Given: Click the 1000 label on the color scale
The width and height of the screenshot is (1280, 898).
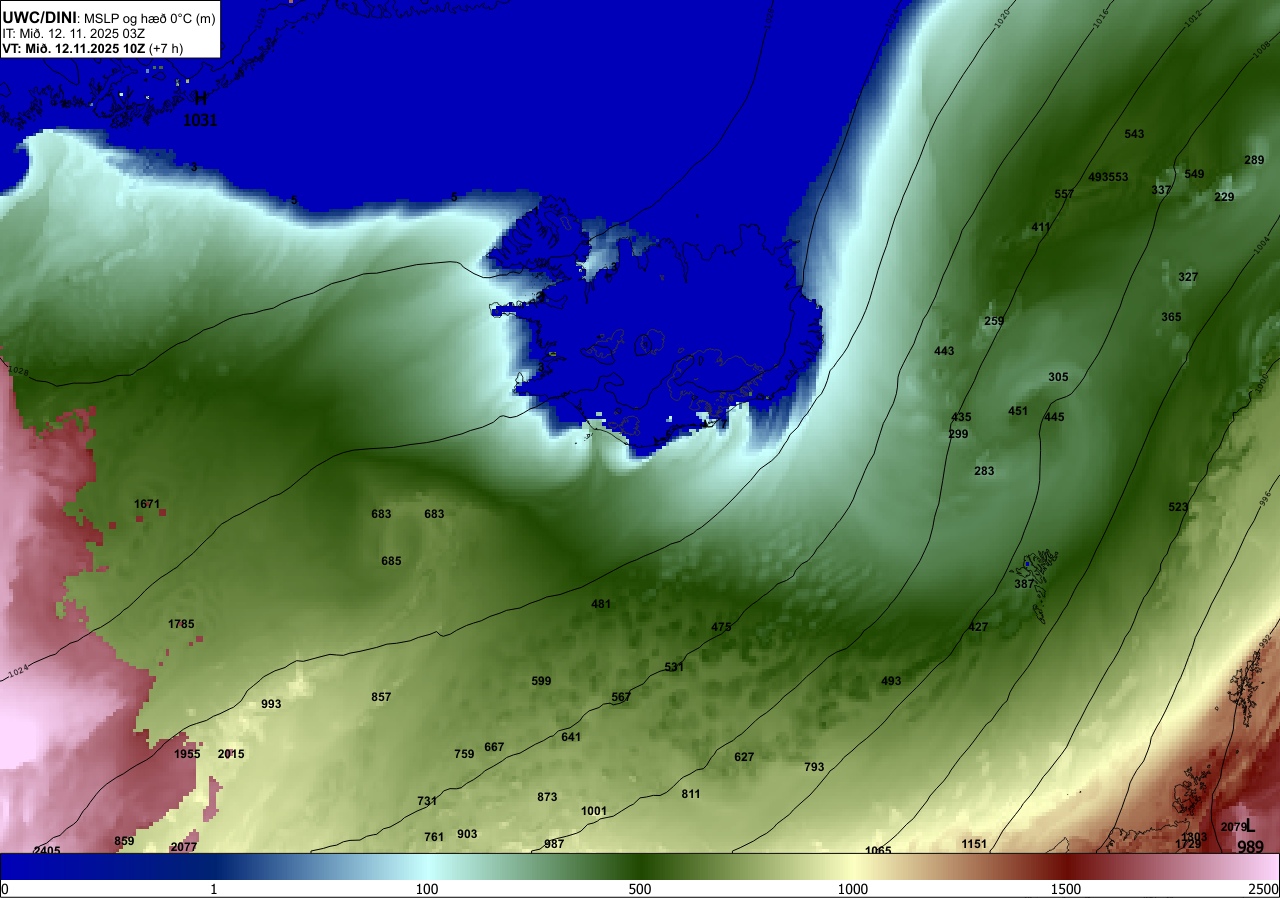Looking at the screenshot, I should (x=853, y=889).
